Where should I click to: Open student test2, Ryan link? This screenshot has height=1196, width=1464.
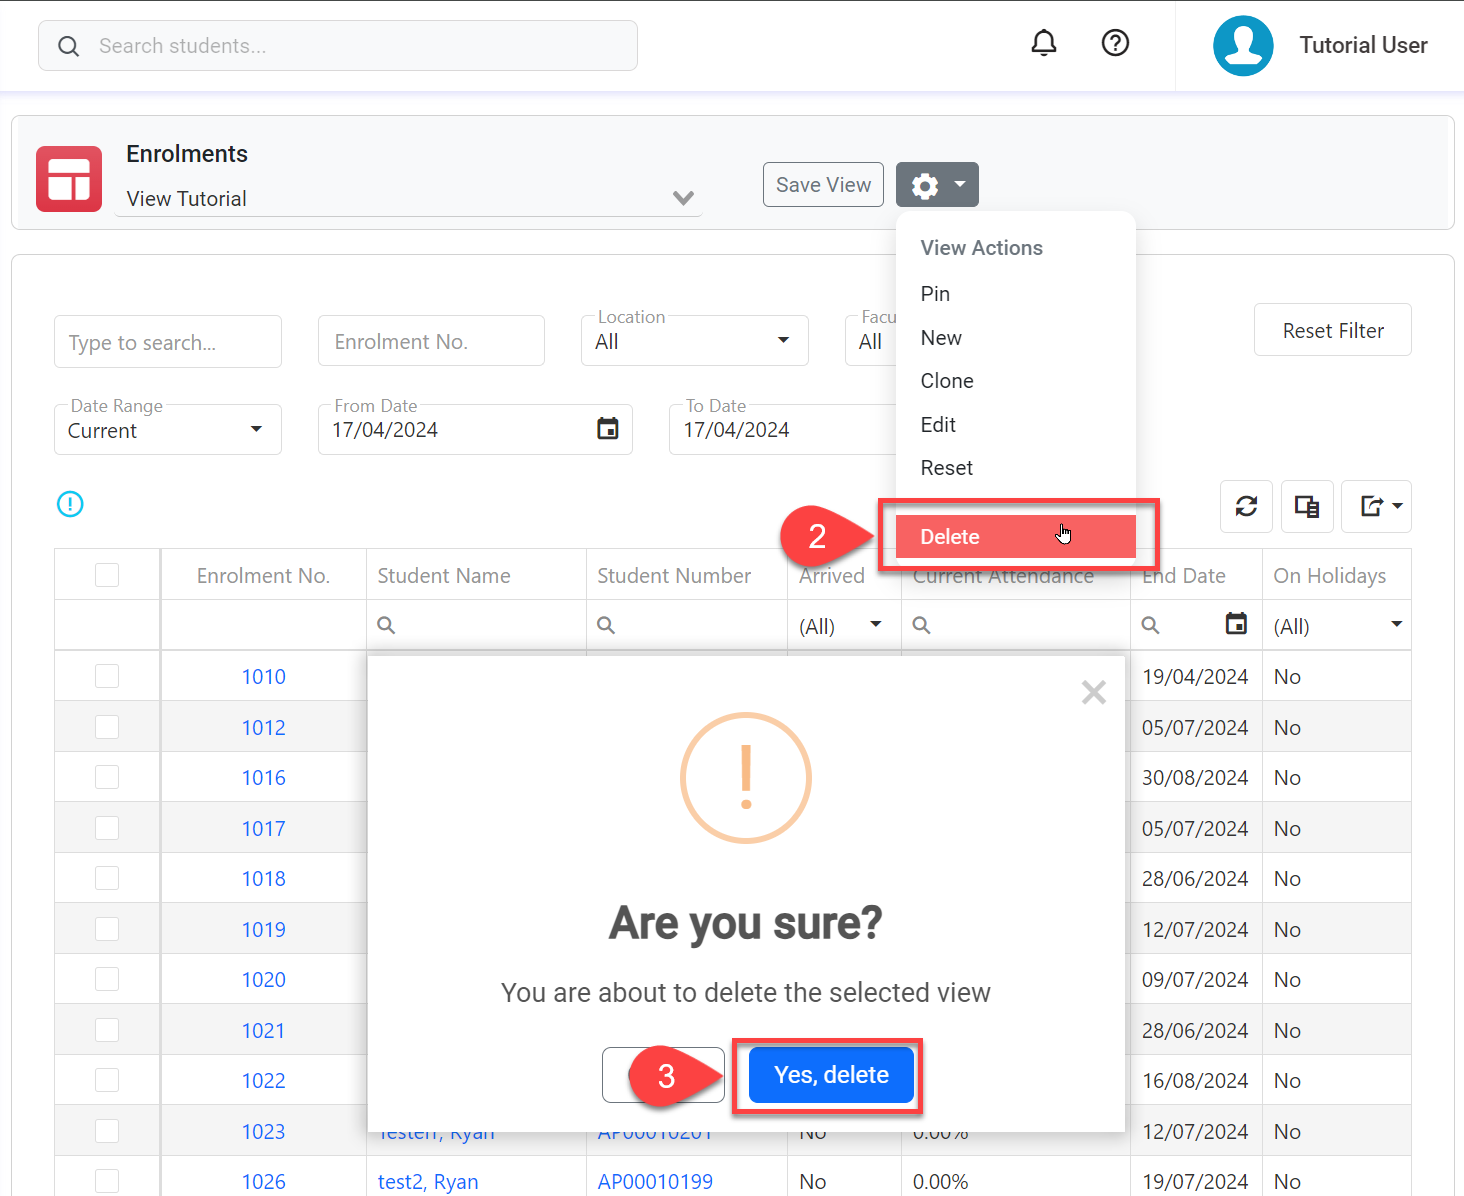(x=428, y=1182)
